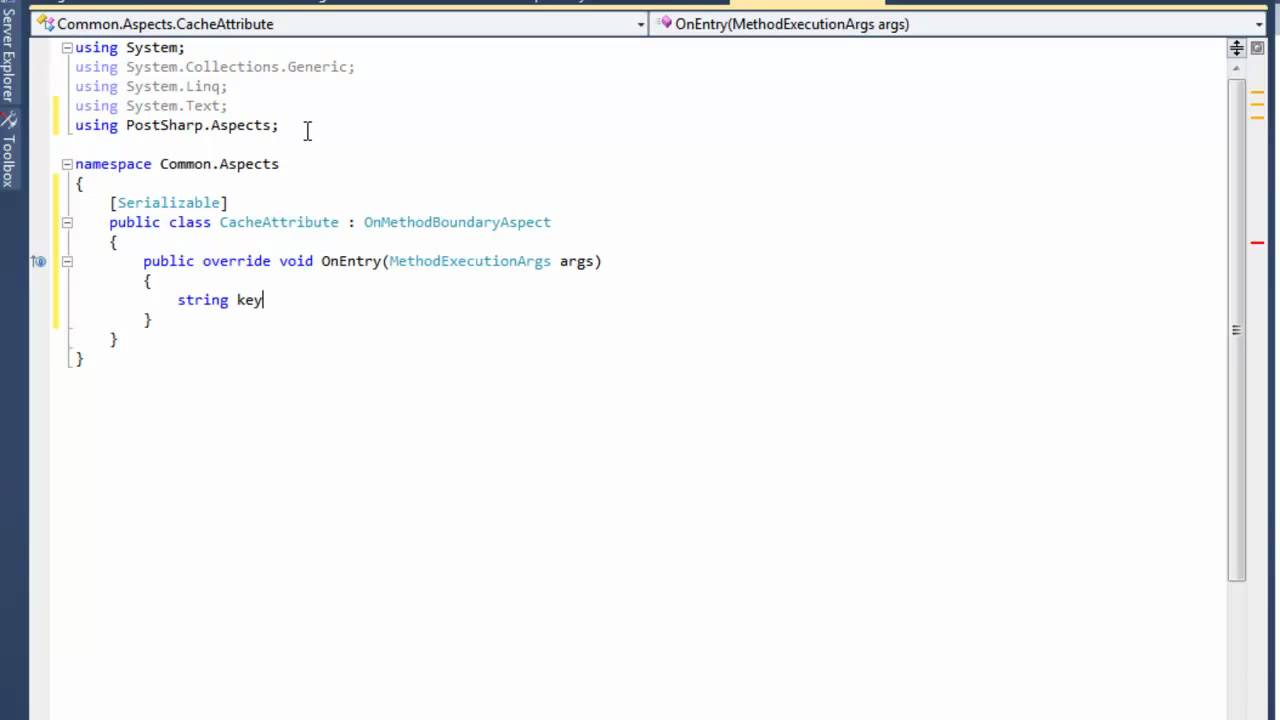Click 'System' in the first using line
This screenshot has width=1280, height=720.
[x=151, y=47]
